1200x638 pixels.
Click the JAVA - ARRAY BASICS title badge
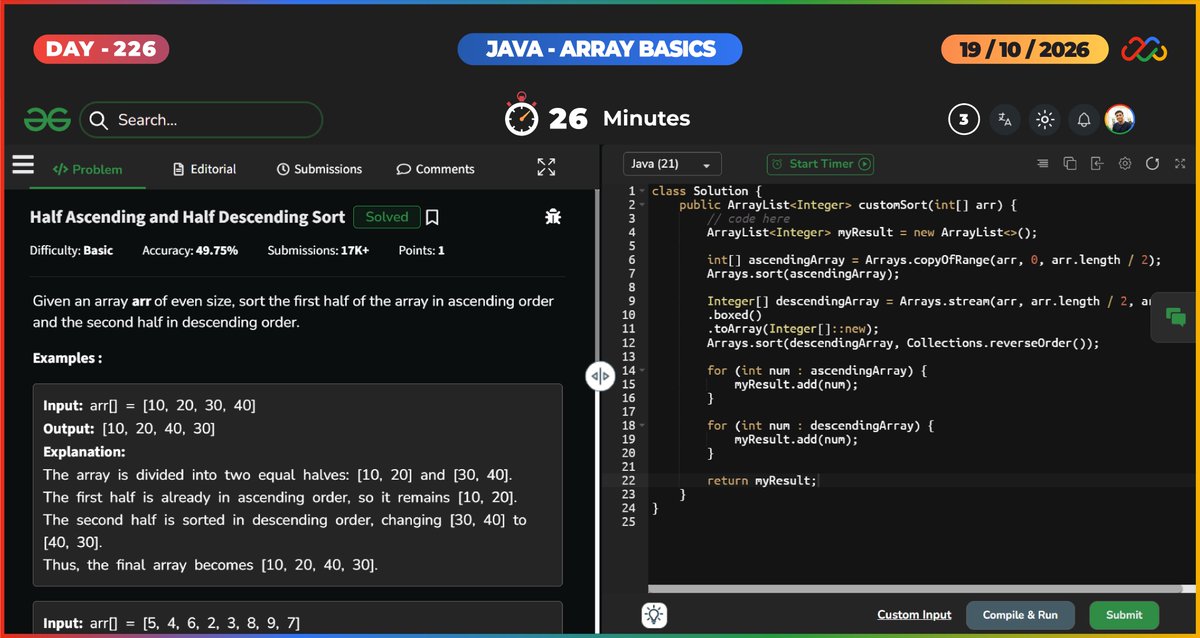pos(600,49)
